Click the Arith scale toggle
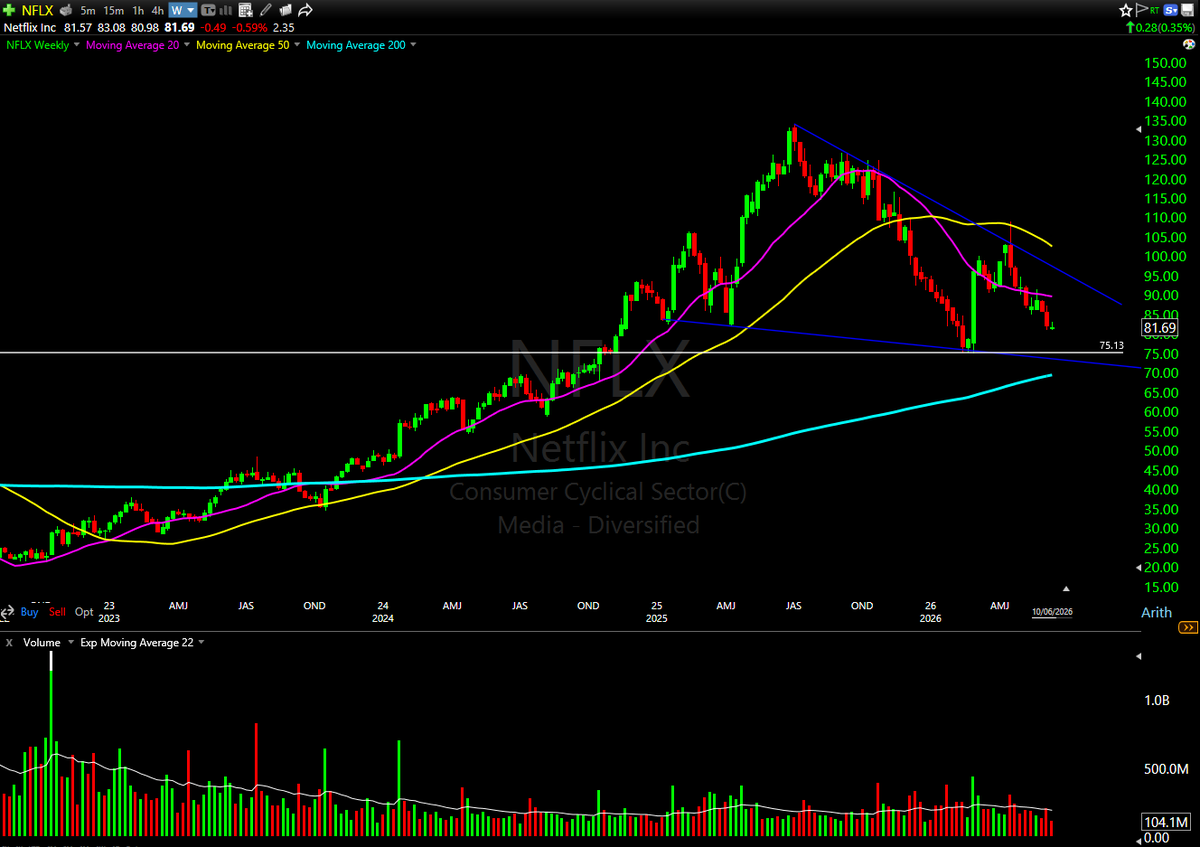The image size is (1200, 847). 1156,612
